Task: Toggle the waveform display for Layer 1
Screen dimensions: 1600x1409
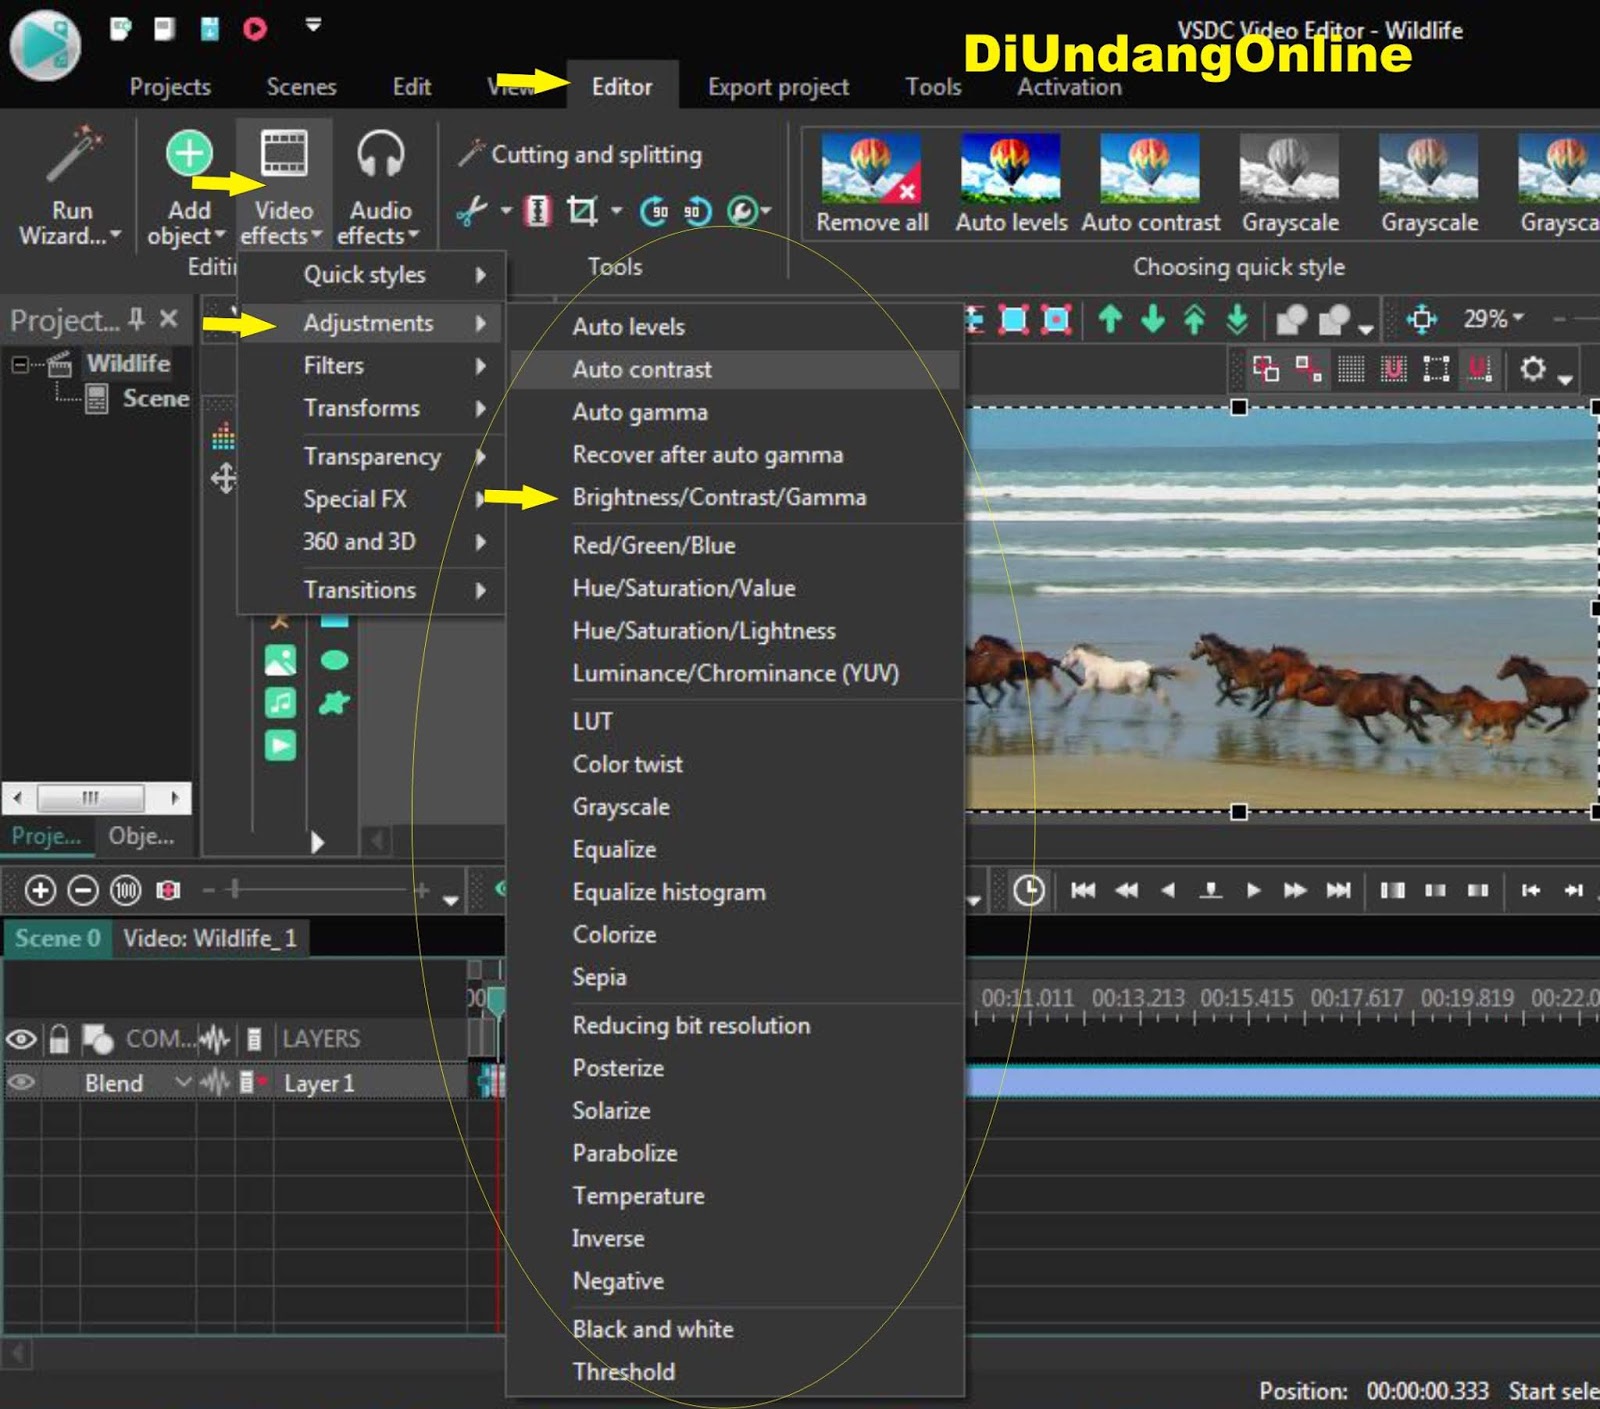Action: pos(215,1082)
